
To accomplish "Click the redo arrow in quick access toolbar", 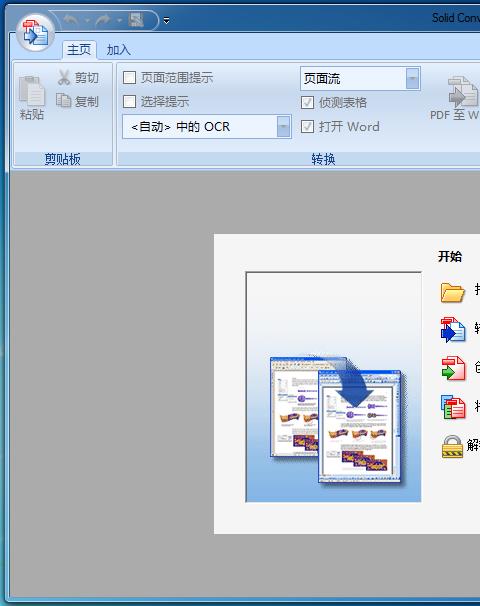I will (103, 19).
